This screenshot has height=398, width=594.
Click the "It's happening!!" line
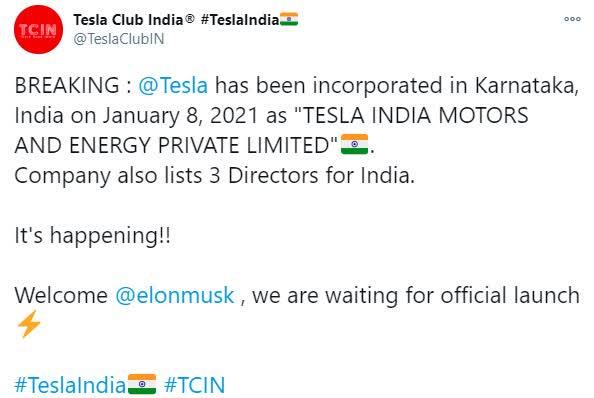(x=92, y=236)
